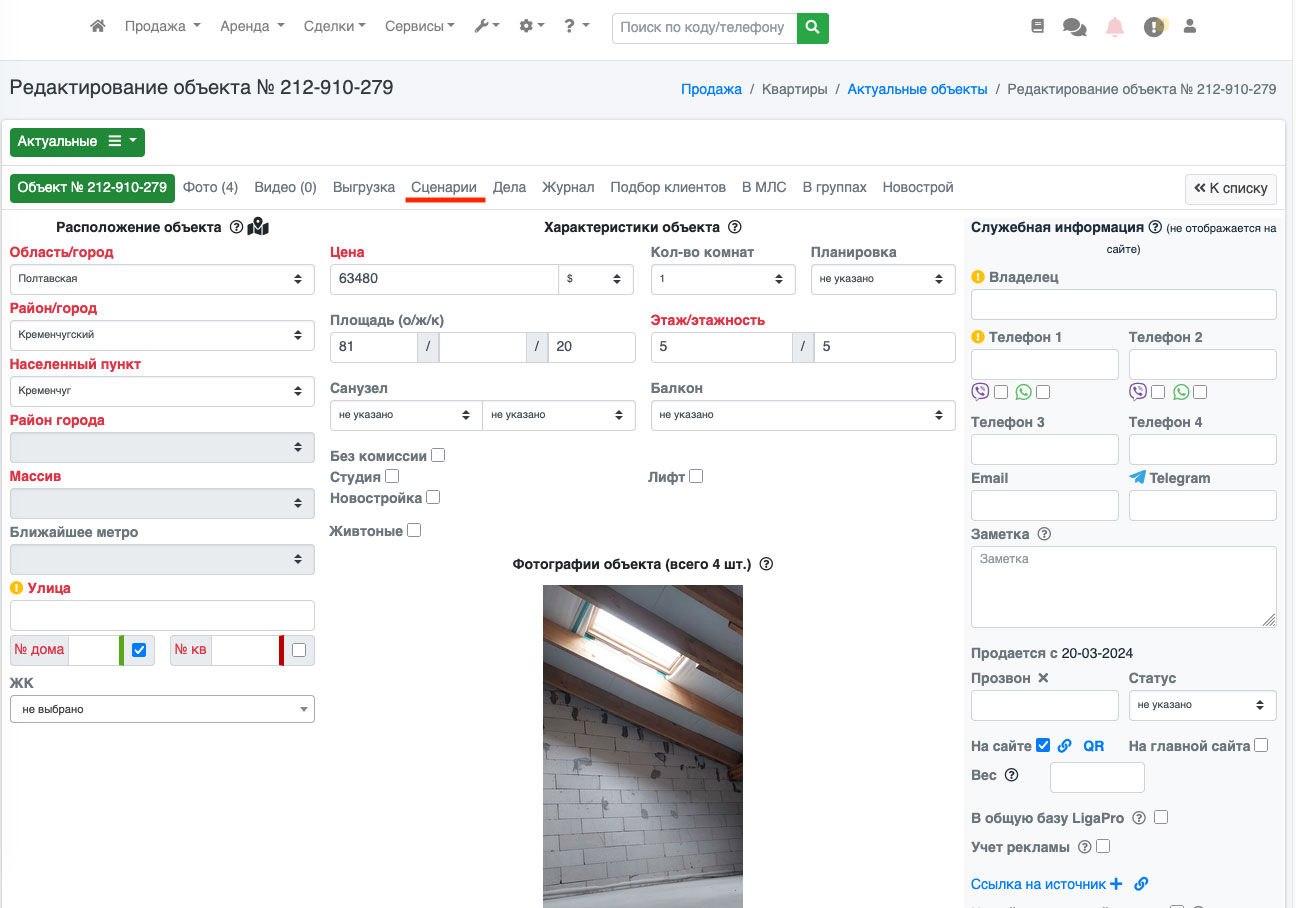The image size is (1296, 908).
Task: Open the map icon beside Расположение объекта
Action: tap(258, 227)
